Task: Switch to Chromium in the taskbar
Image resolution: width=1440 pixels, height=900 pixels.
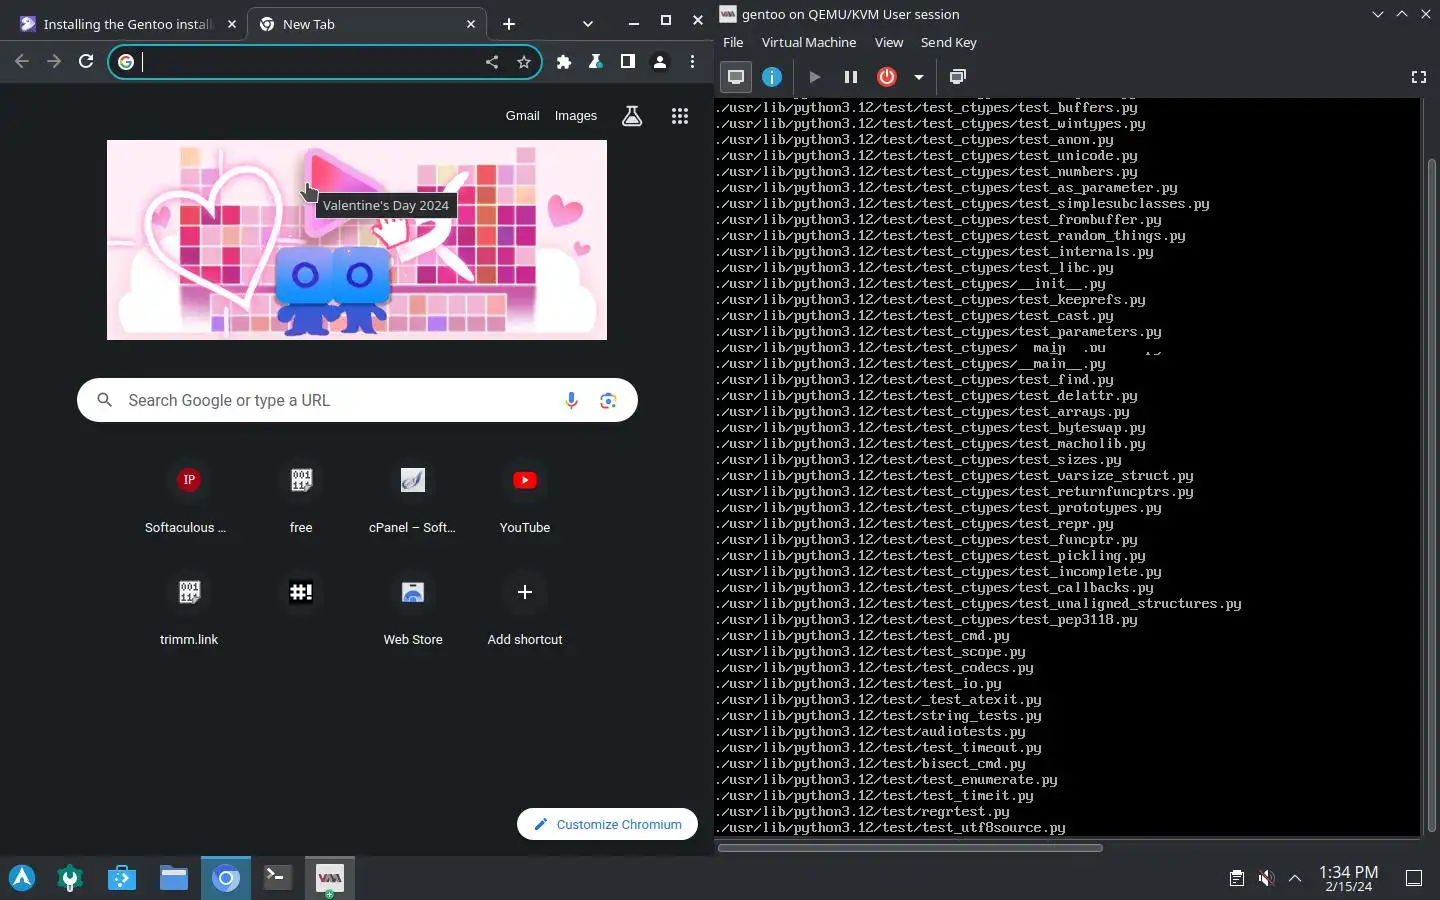Action: coord(226,878)
